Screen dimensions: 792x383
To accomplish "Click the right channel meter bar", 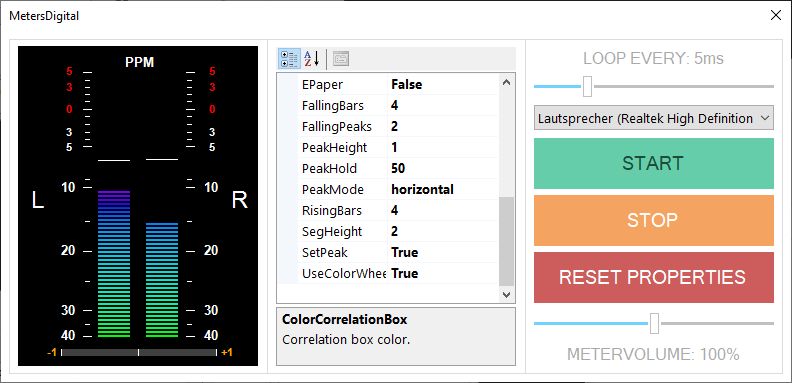I will (162, 280).
